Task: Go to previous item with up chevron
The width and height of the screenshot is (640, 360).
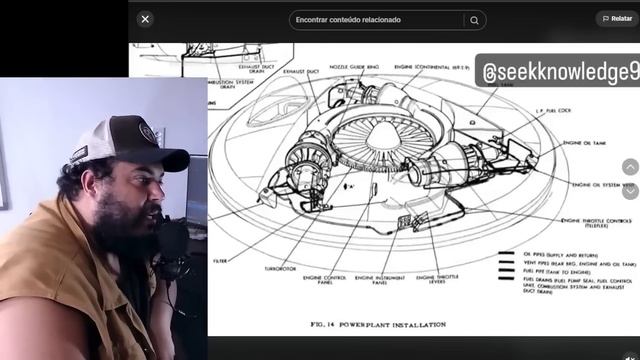Action: (x=630, y=167)
